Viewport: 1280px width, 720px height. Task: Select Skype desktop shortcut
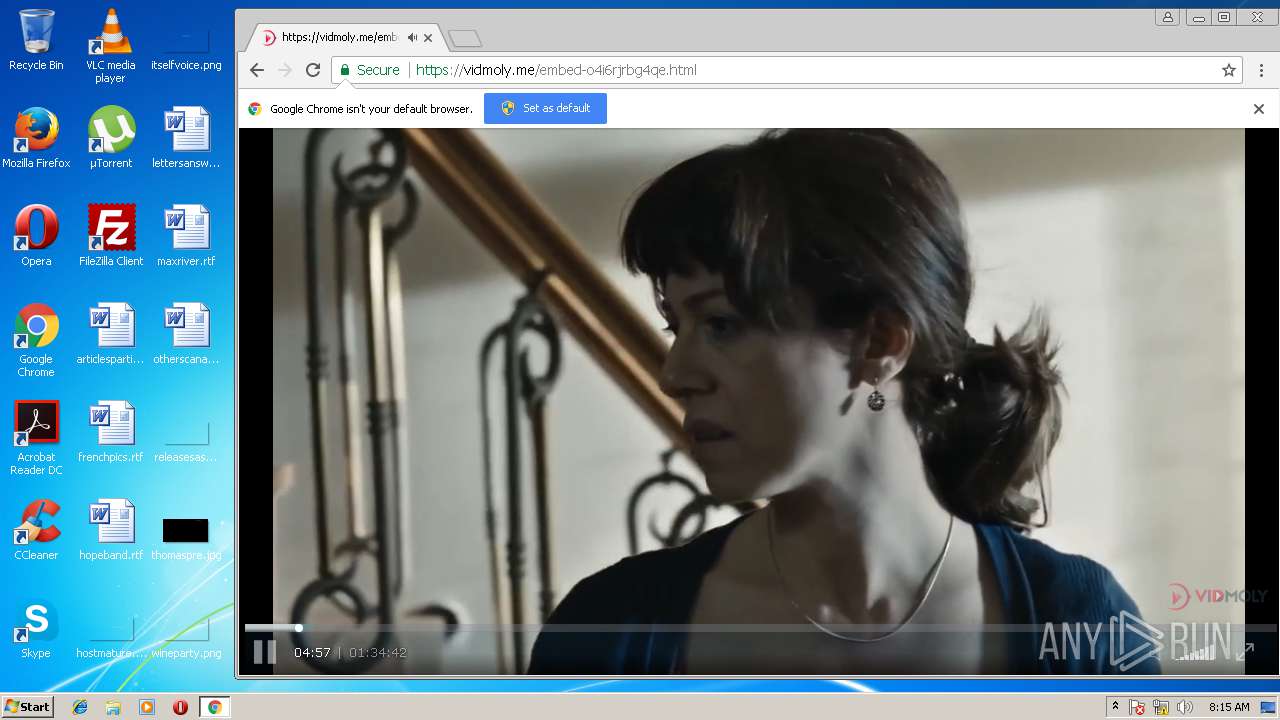pos(36,628)
